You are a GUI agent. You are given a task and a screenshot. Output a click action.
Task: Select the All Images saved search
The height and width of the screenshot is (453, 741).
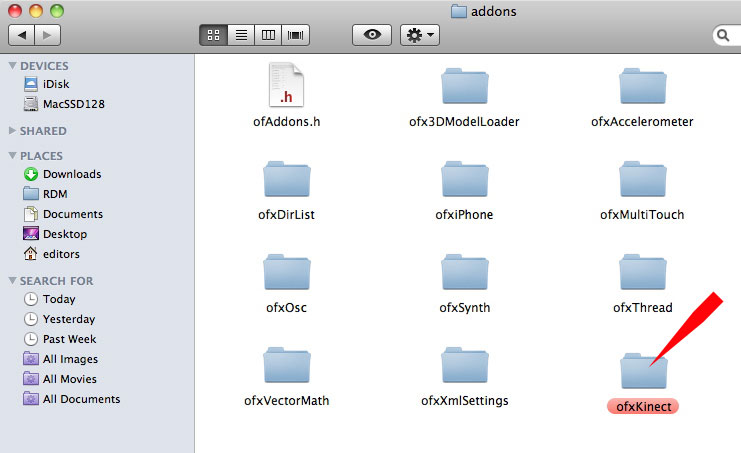[x=60, y=359]
